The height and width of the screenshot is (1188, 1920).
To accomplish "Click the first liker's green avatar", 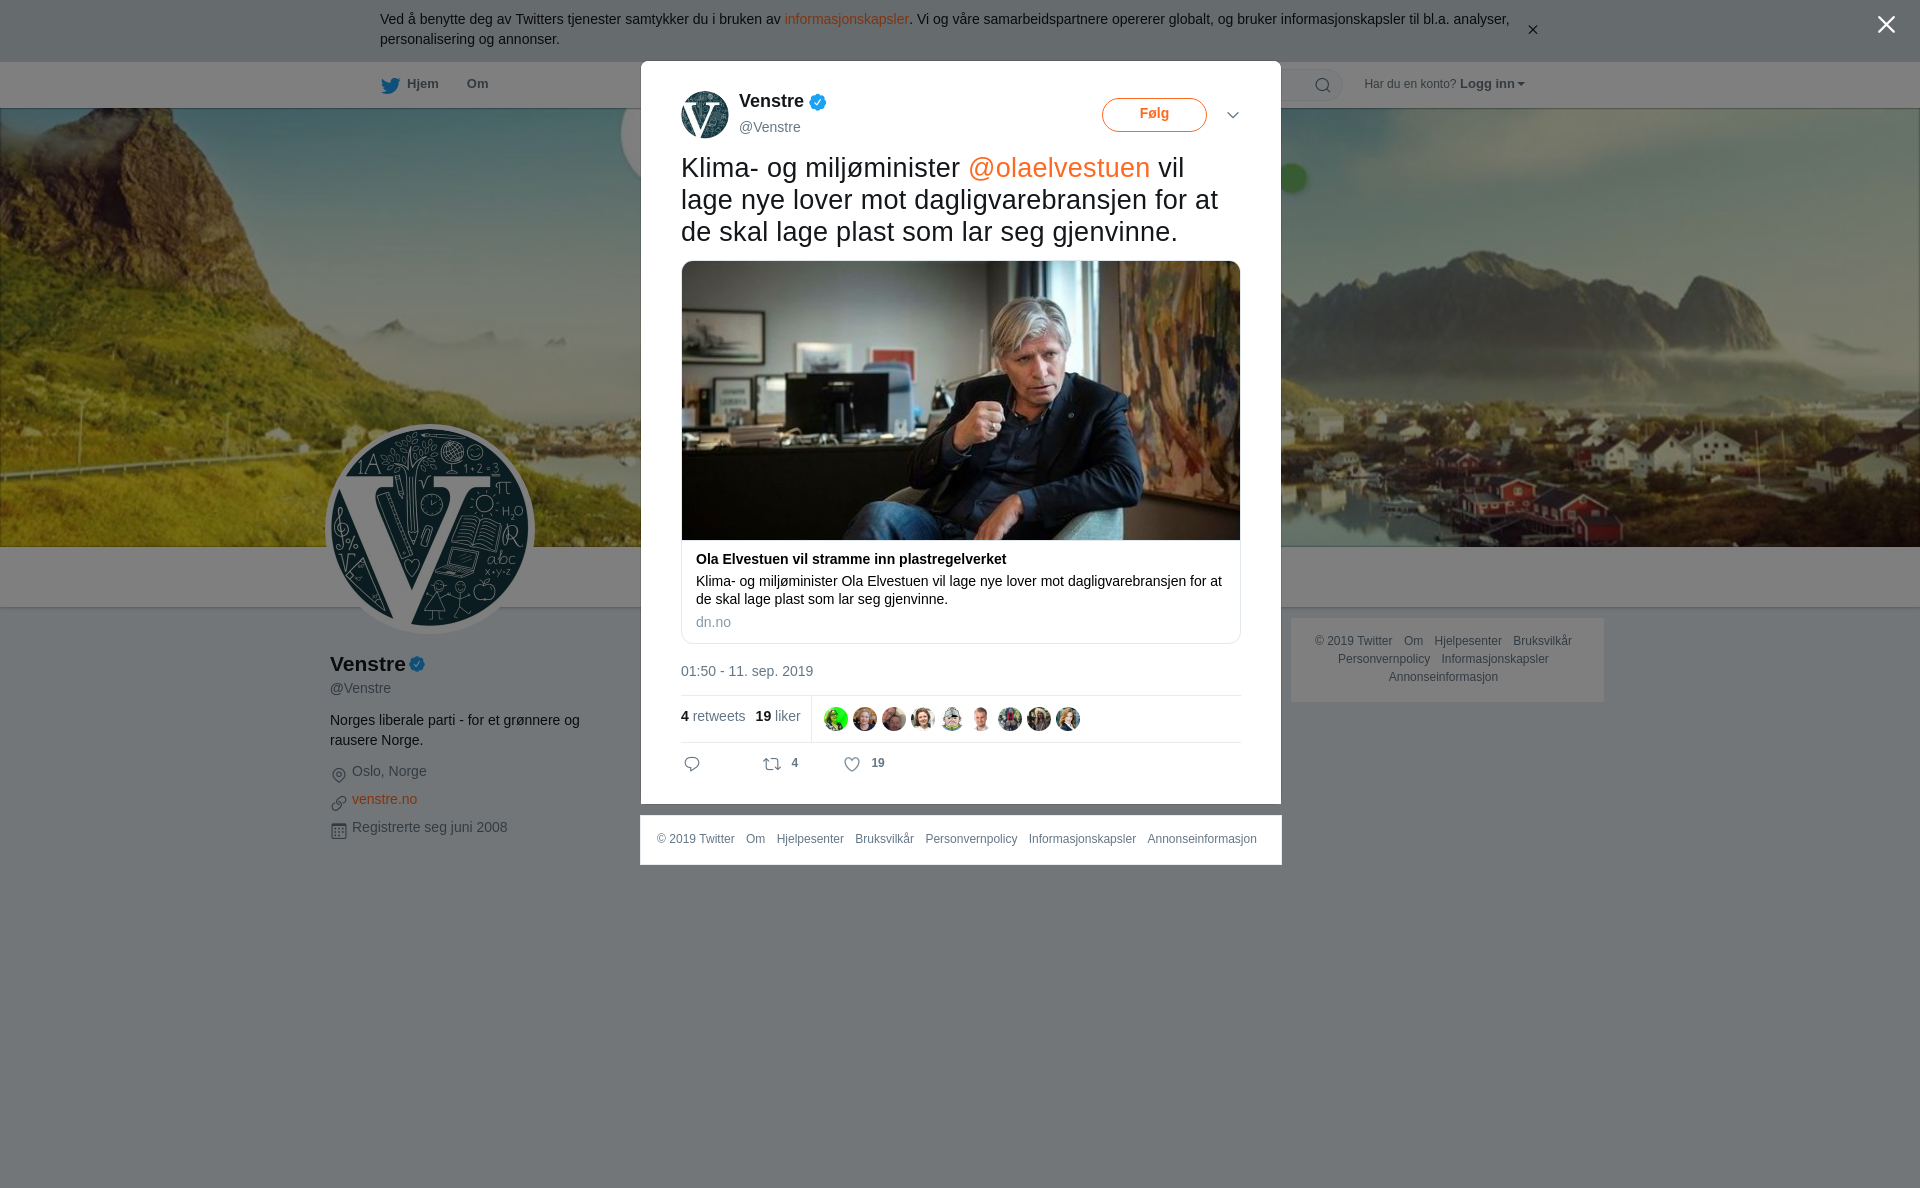I will click(836, 719).
